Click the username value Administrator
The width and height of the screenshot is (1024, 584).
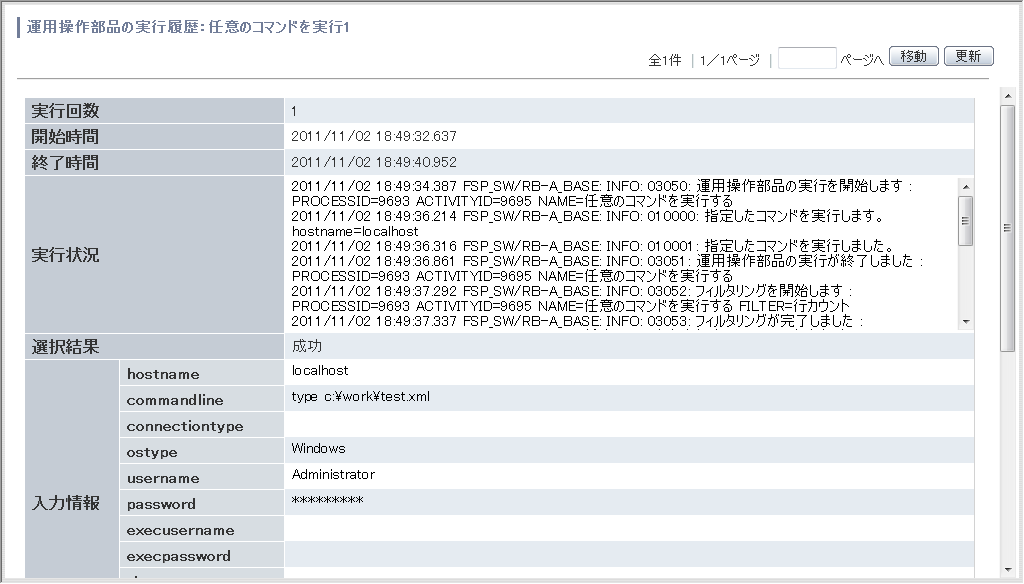pyautogui.click(x=333, y=475)
